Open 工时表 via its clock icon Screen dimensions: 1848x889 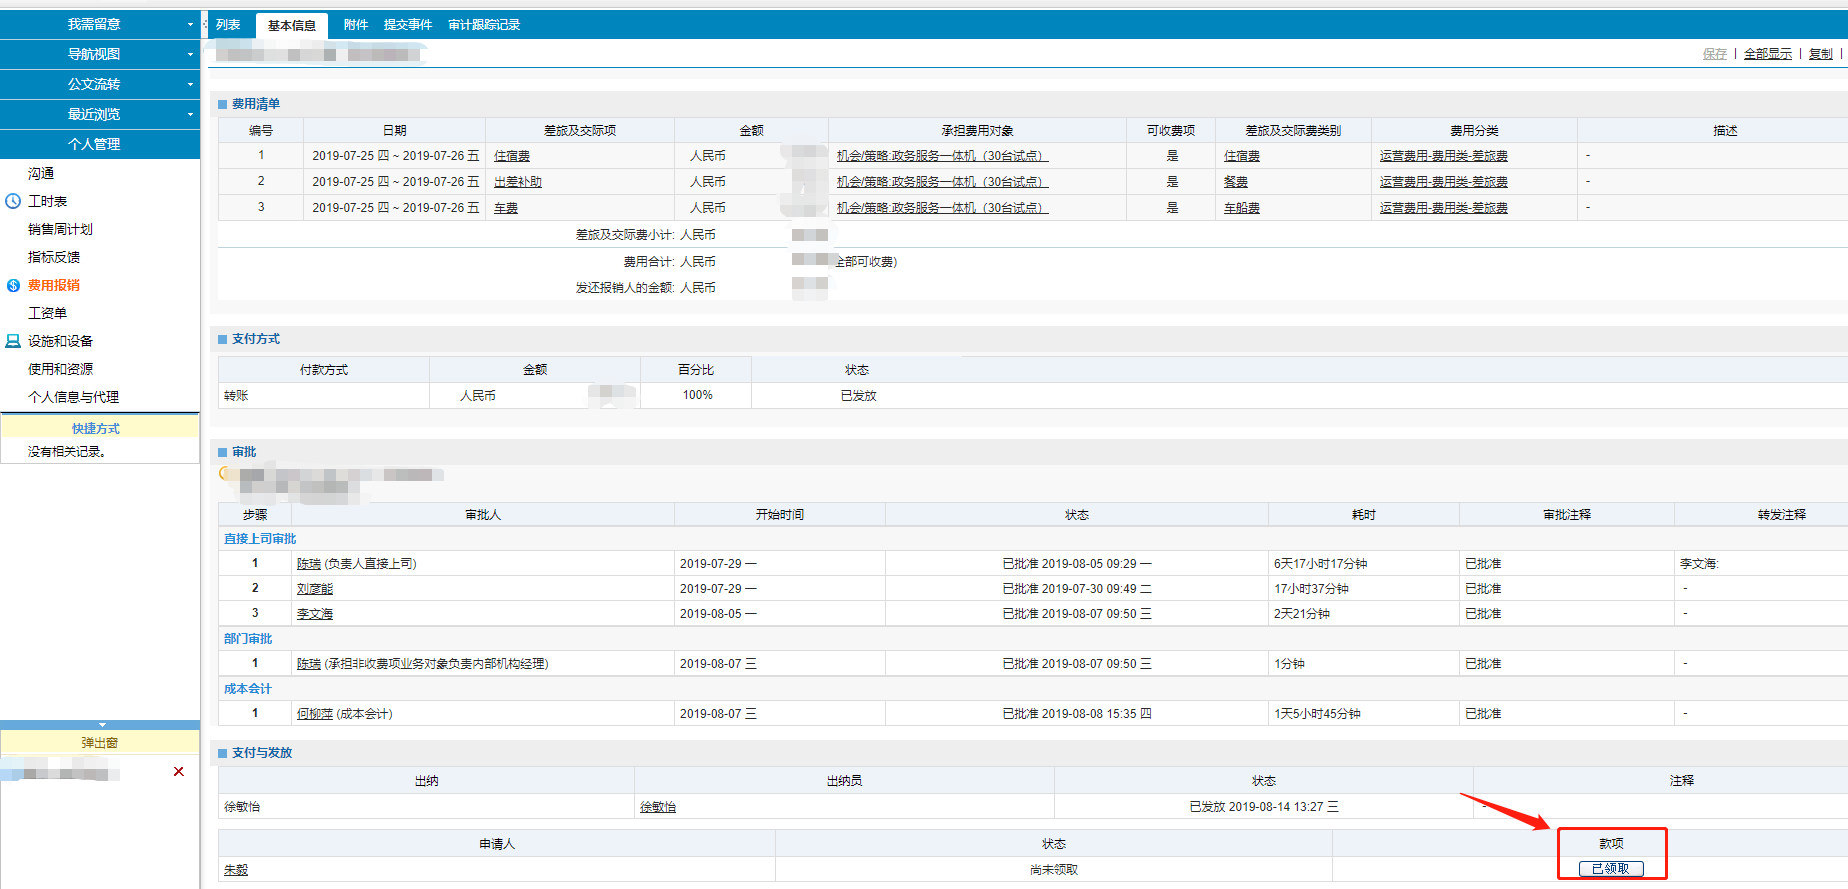tap(13, 201)
